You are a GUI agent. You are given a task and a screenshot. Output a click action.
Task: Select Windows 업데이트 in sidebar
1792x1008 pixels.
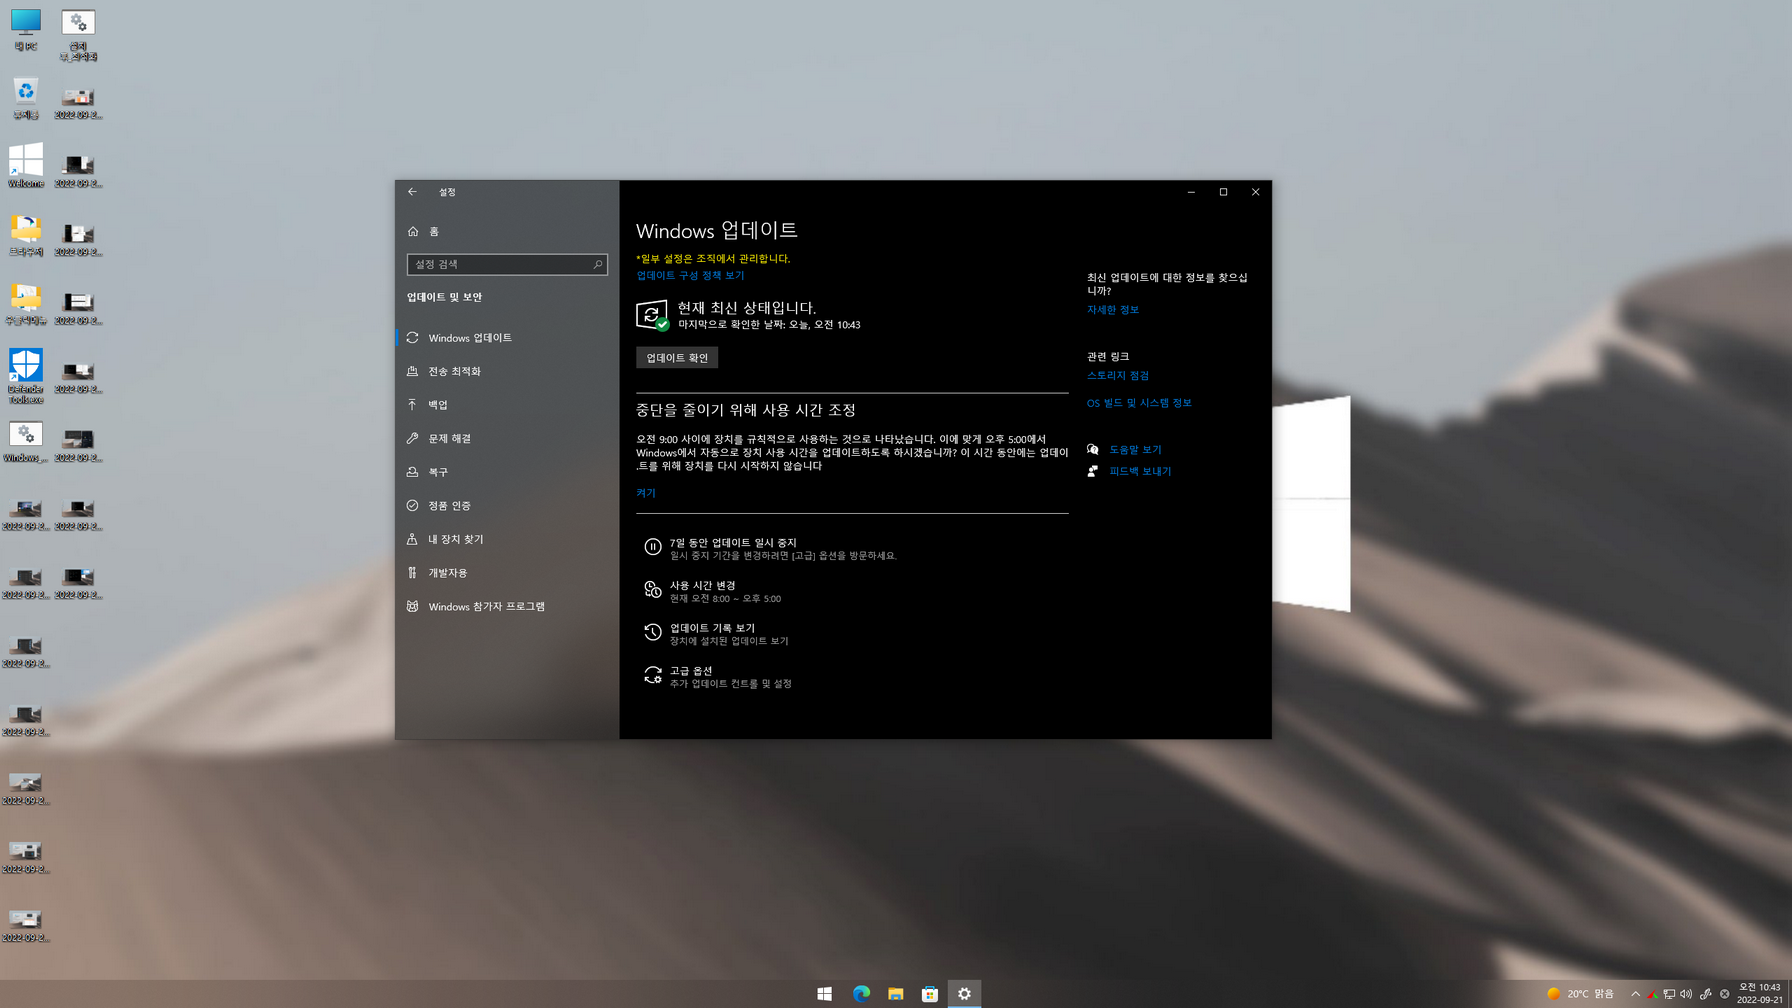click(x=507, y=338)
